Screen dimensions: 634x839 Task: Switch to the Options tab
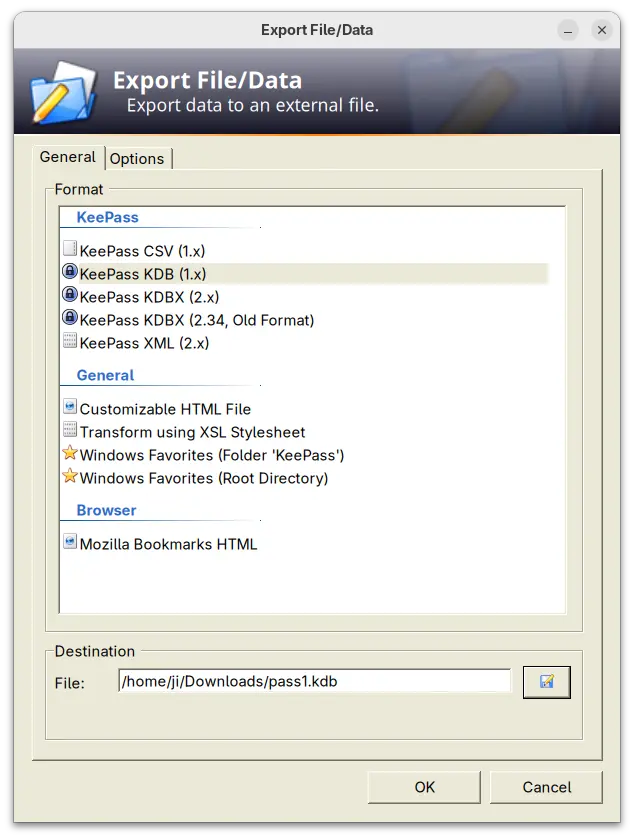point(137,158)
